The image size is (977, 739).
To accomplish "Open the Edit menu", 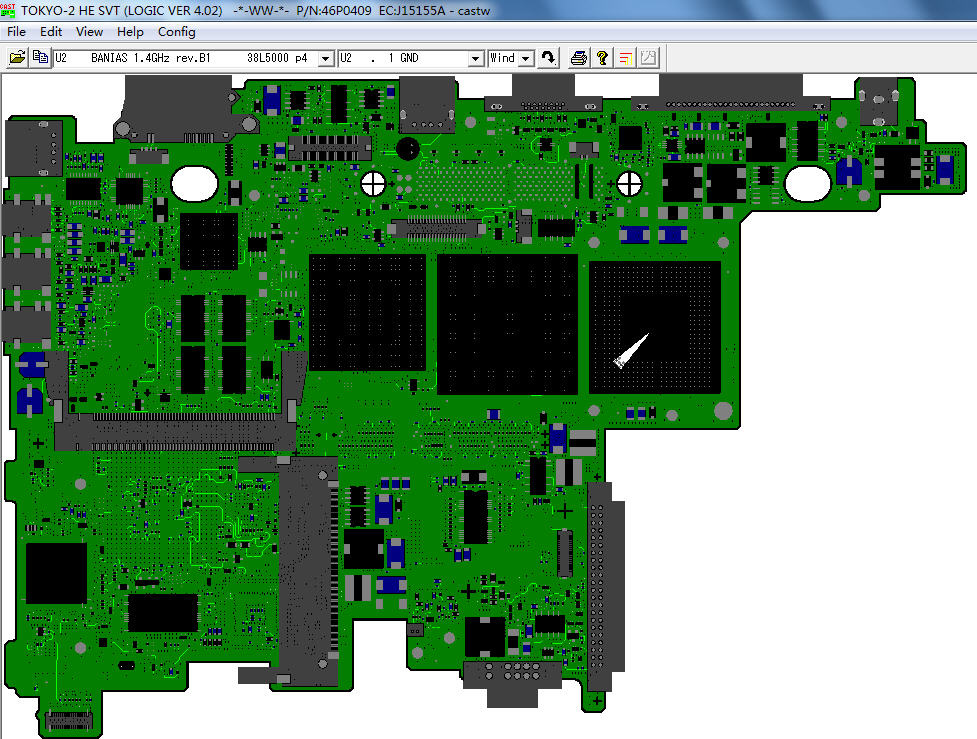I will (51, 32).
